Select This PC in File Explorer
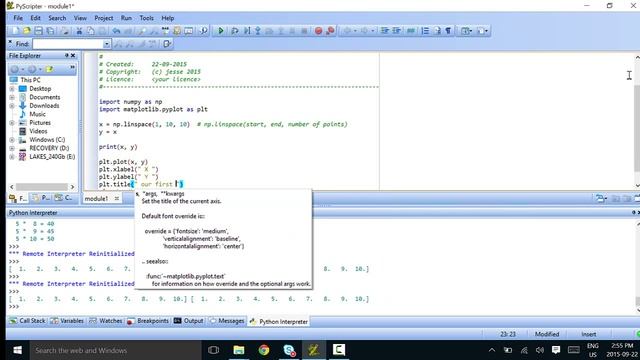The width and height of the screenshot is (640, 360). click(30, 80)
